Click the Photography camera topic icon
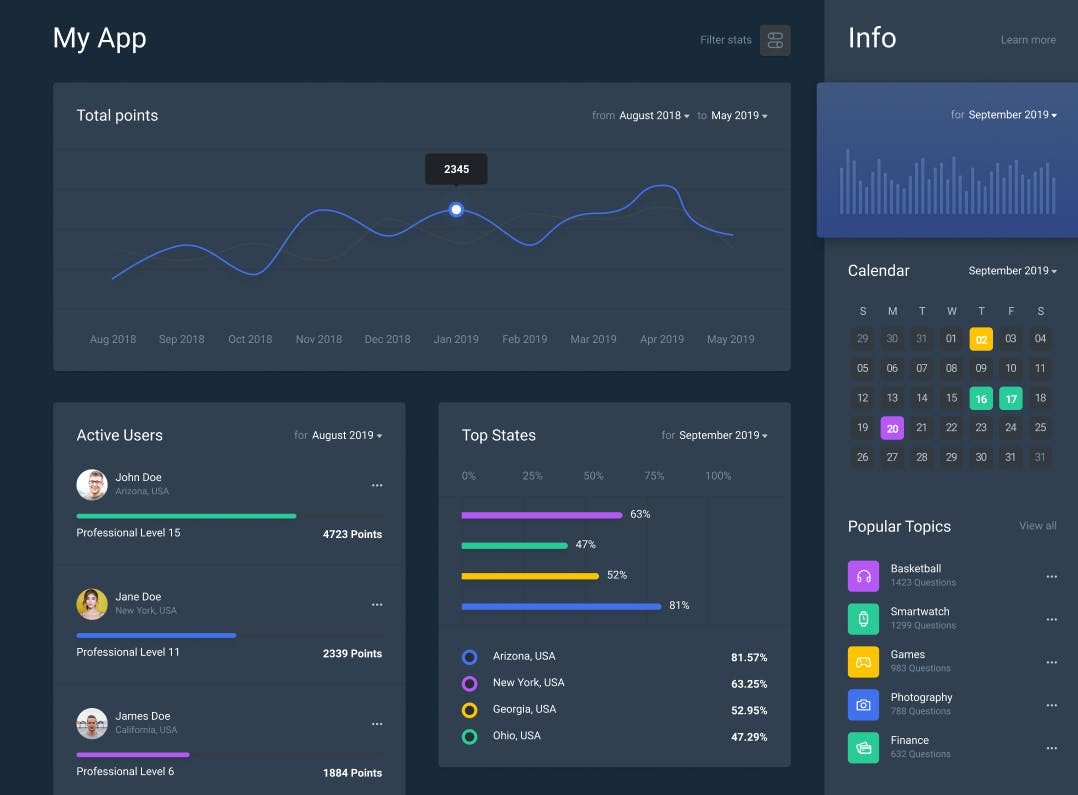The image size is (1078, 795). click(x=863, y=705)
